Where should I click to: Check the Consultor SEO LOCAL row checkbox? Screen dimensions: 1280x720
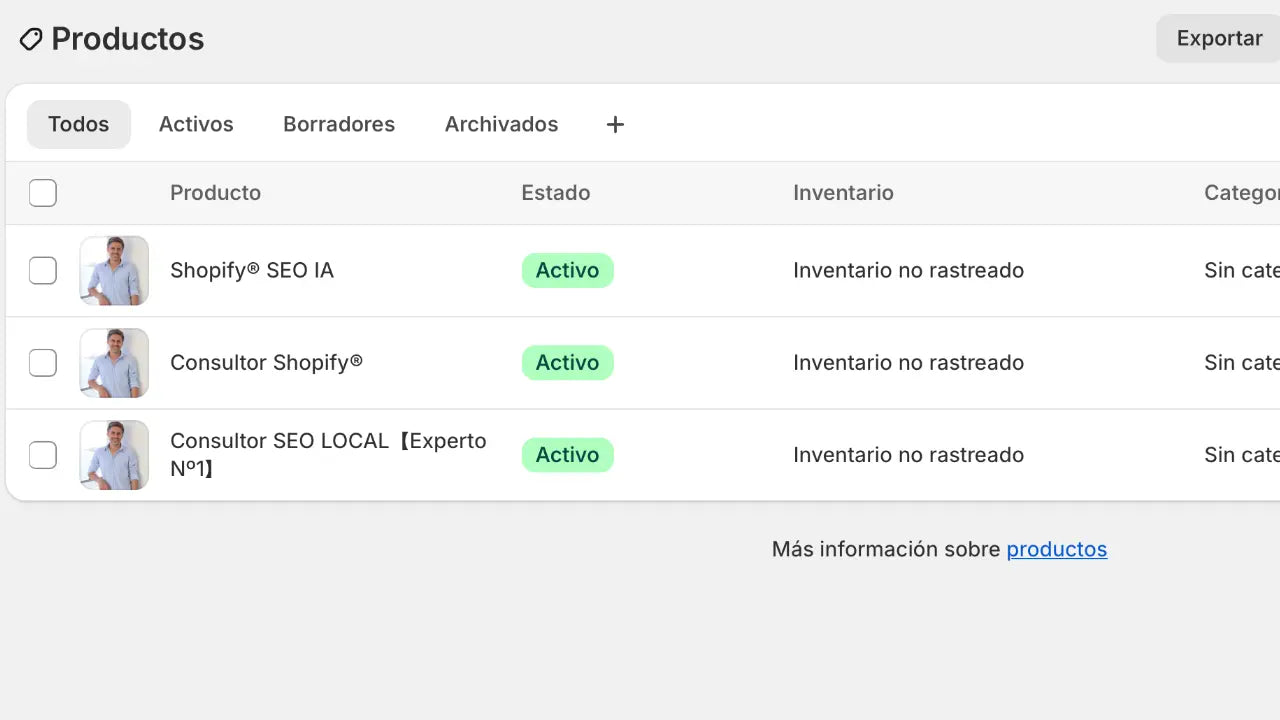pos(42,454)
